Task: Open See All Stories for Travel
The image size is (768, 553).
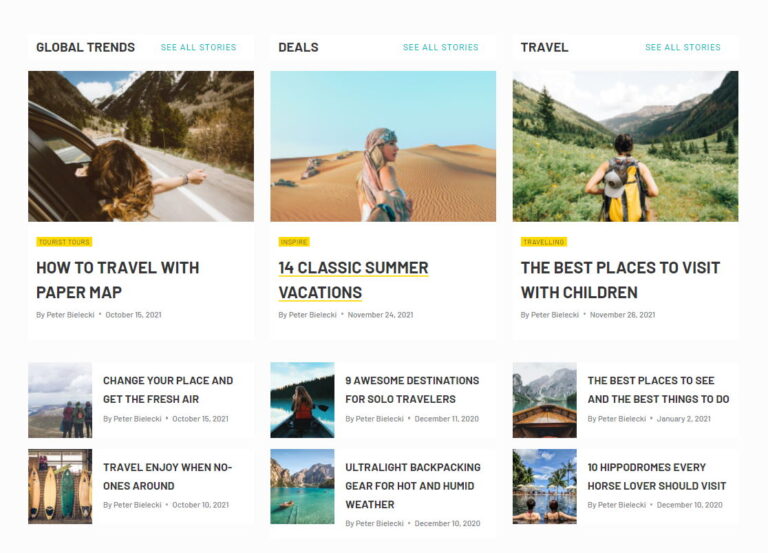Action: pos(683,47)
